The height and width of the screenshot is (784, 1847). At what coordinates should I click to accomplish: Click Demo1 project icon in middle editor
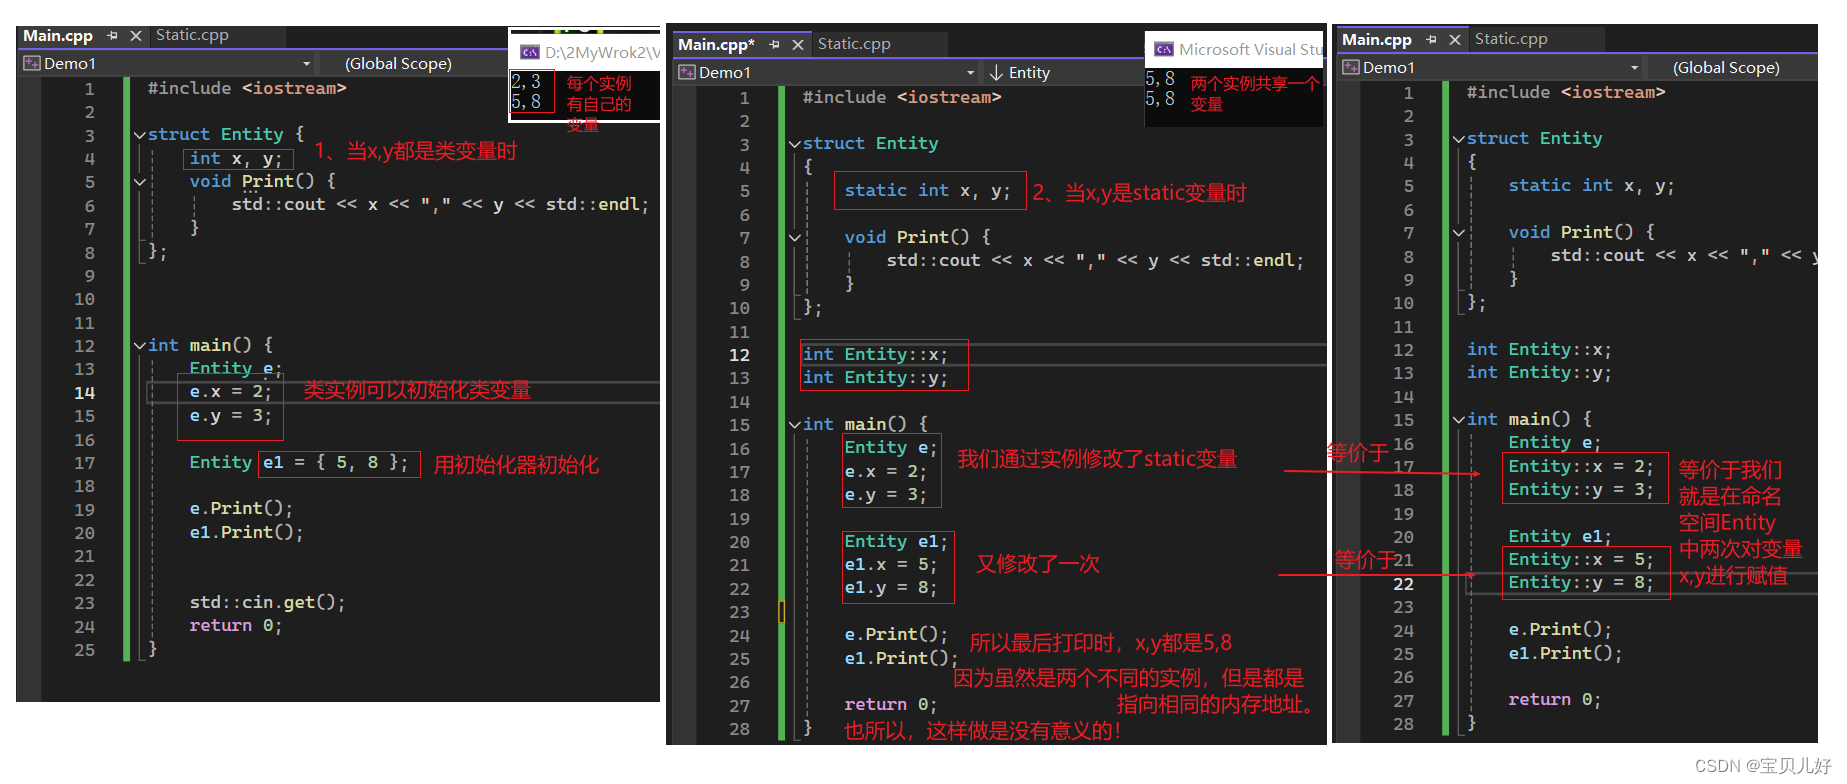(x=687, y=72)
